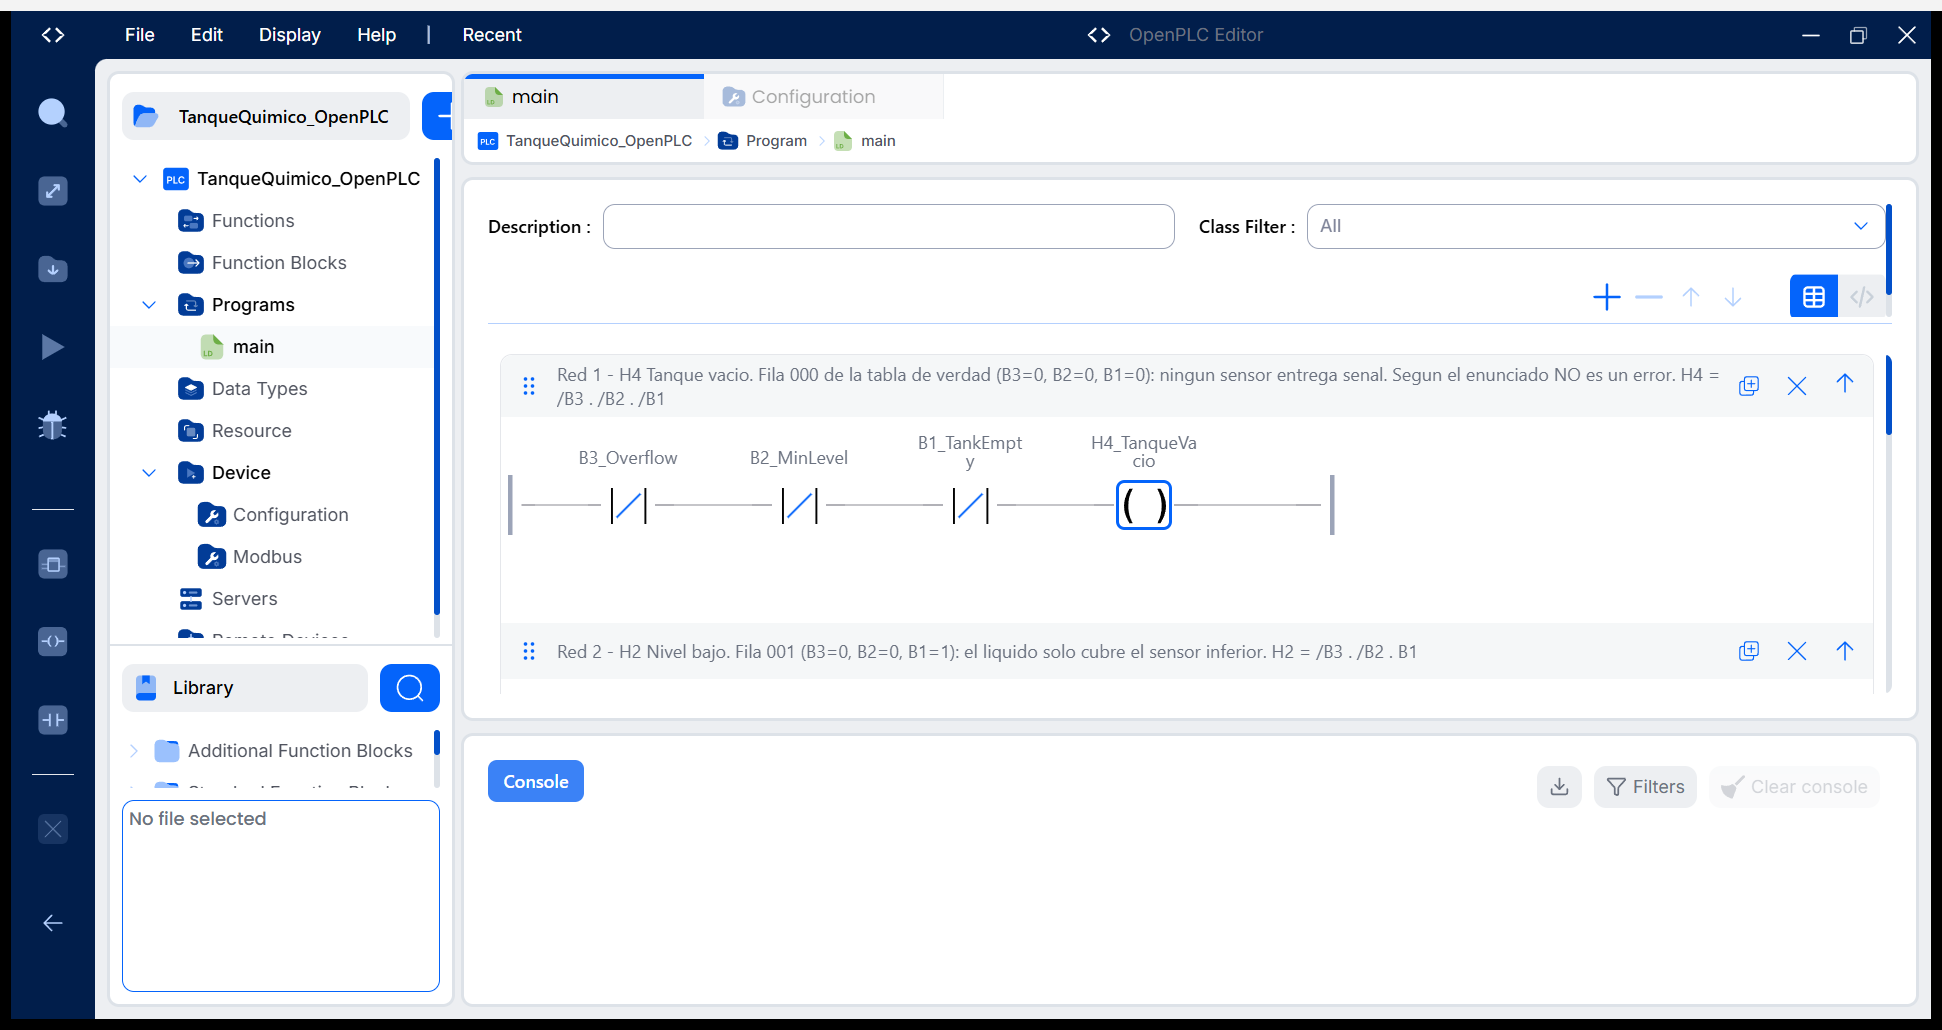Click the blue library search button
Image resolution: width=1942 pixels, height=1030 pixels.
pos(410,688)
